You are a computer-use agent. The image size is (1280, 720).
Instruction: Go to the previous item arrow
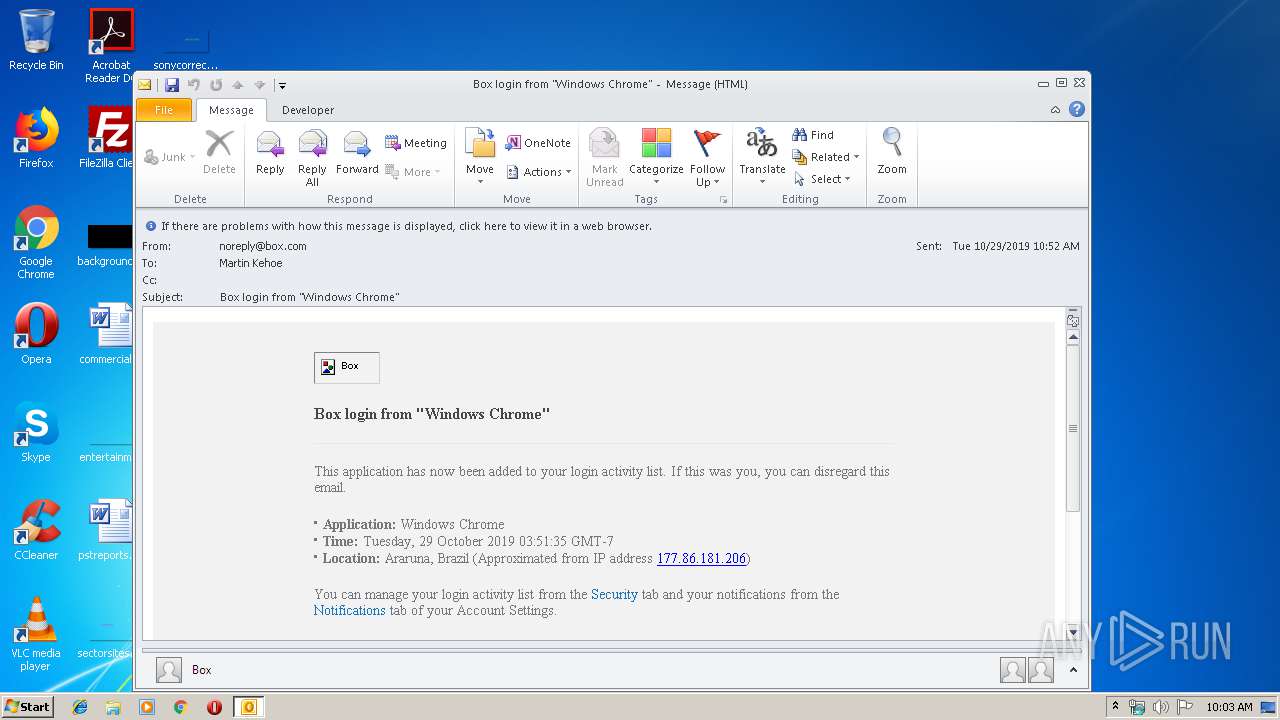tap(238, 85)
